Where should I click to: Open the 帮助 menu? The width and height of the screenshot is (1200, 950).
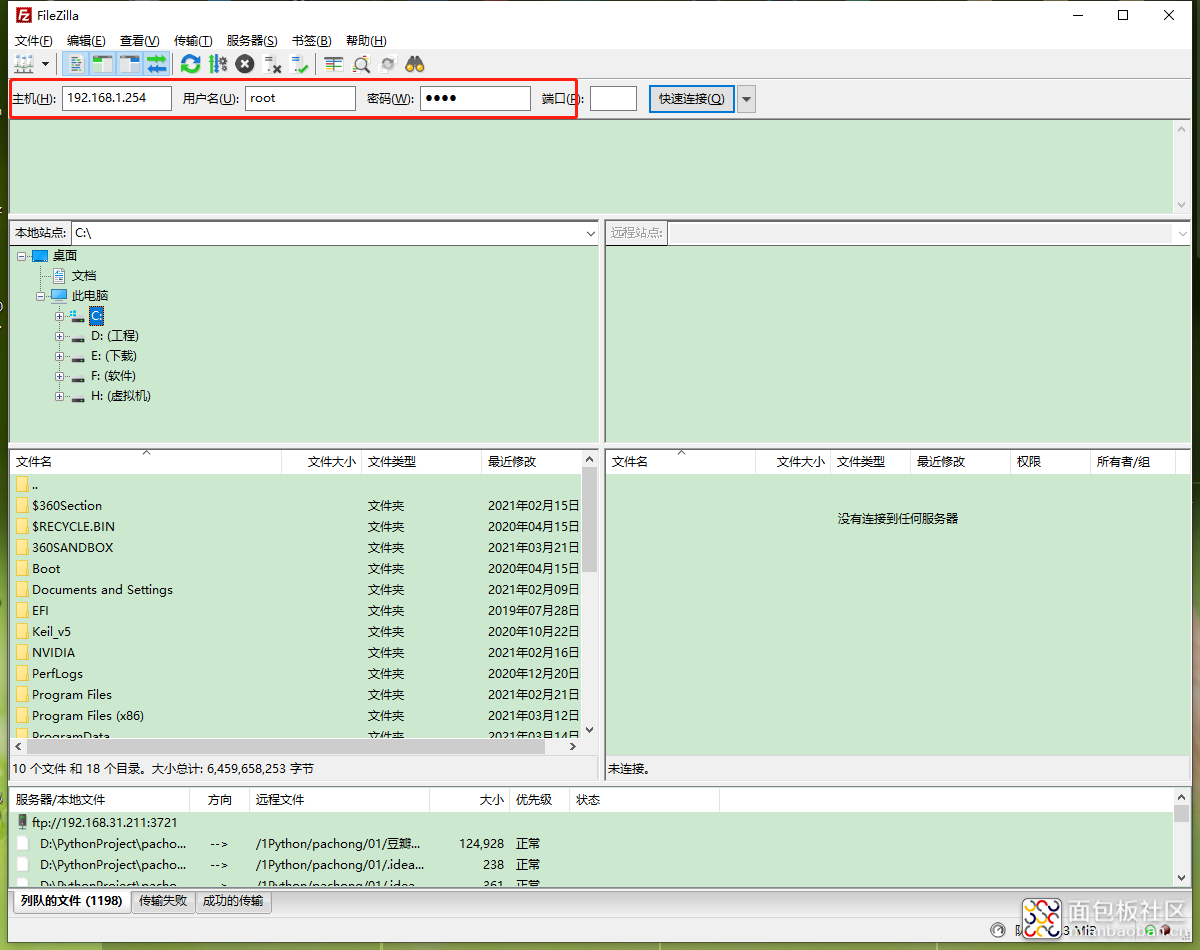coord(365,40)
